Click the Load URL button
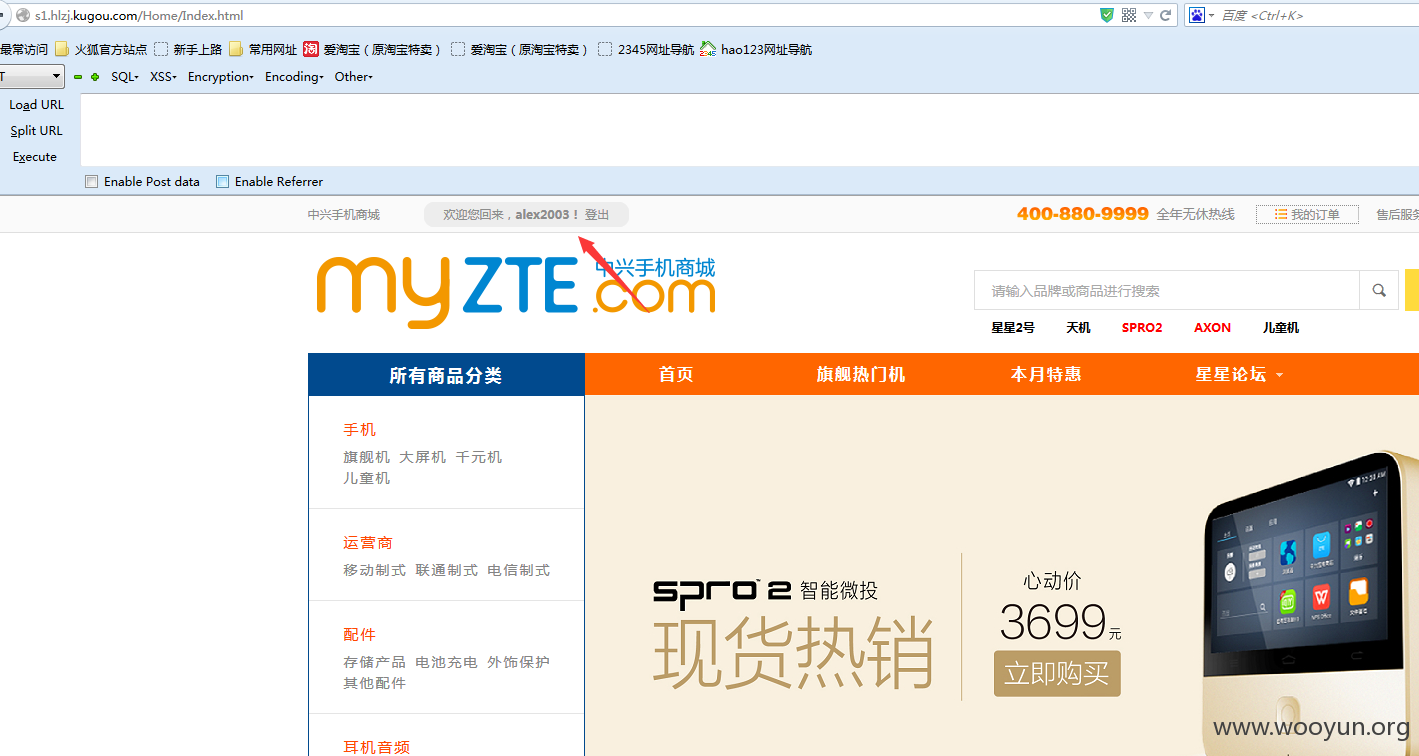Image resolution: width=1419 pixels, height=756 pixels. point(36,105)
